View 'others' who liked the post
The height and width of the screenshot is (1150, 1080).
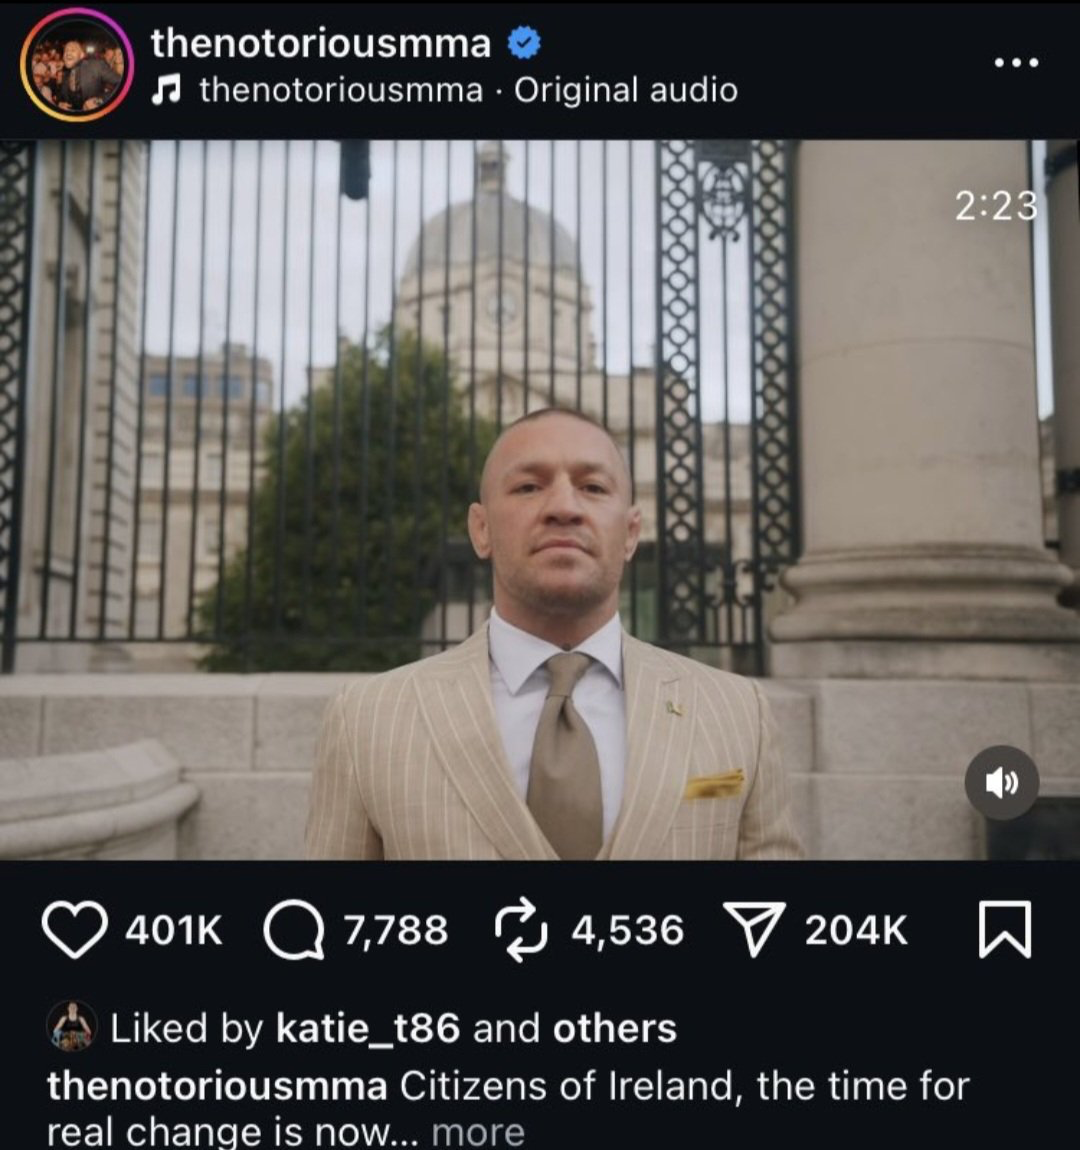point(614,1028)
